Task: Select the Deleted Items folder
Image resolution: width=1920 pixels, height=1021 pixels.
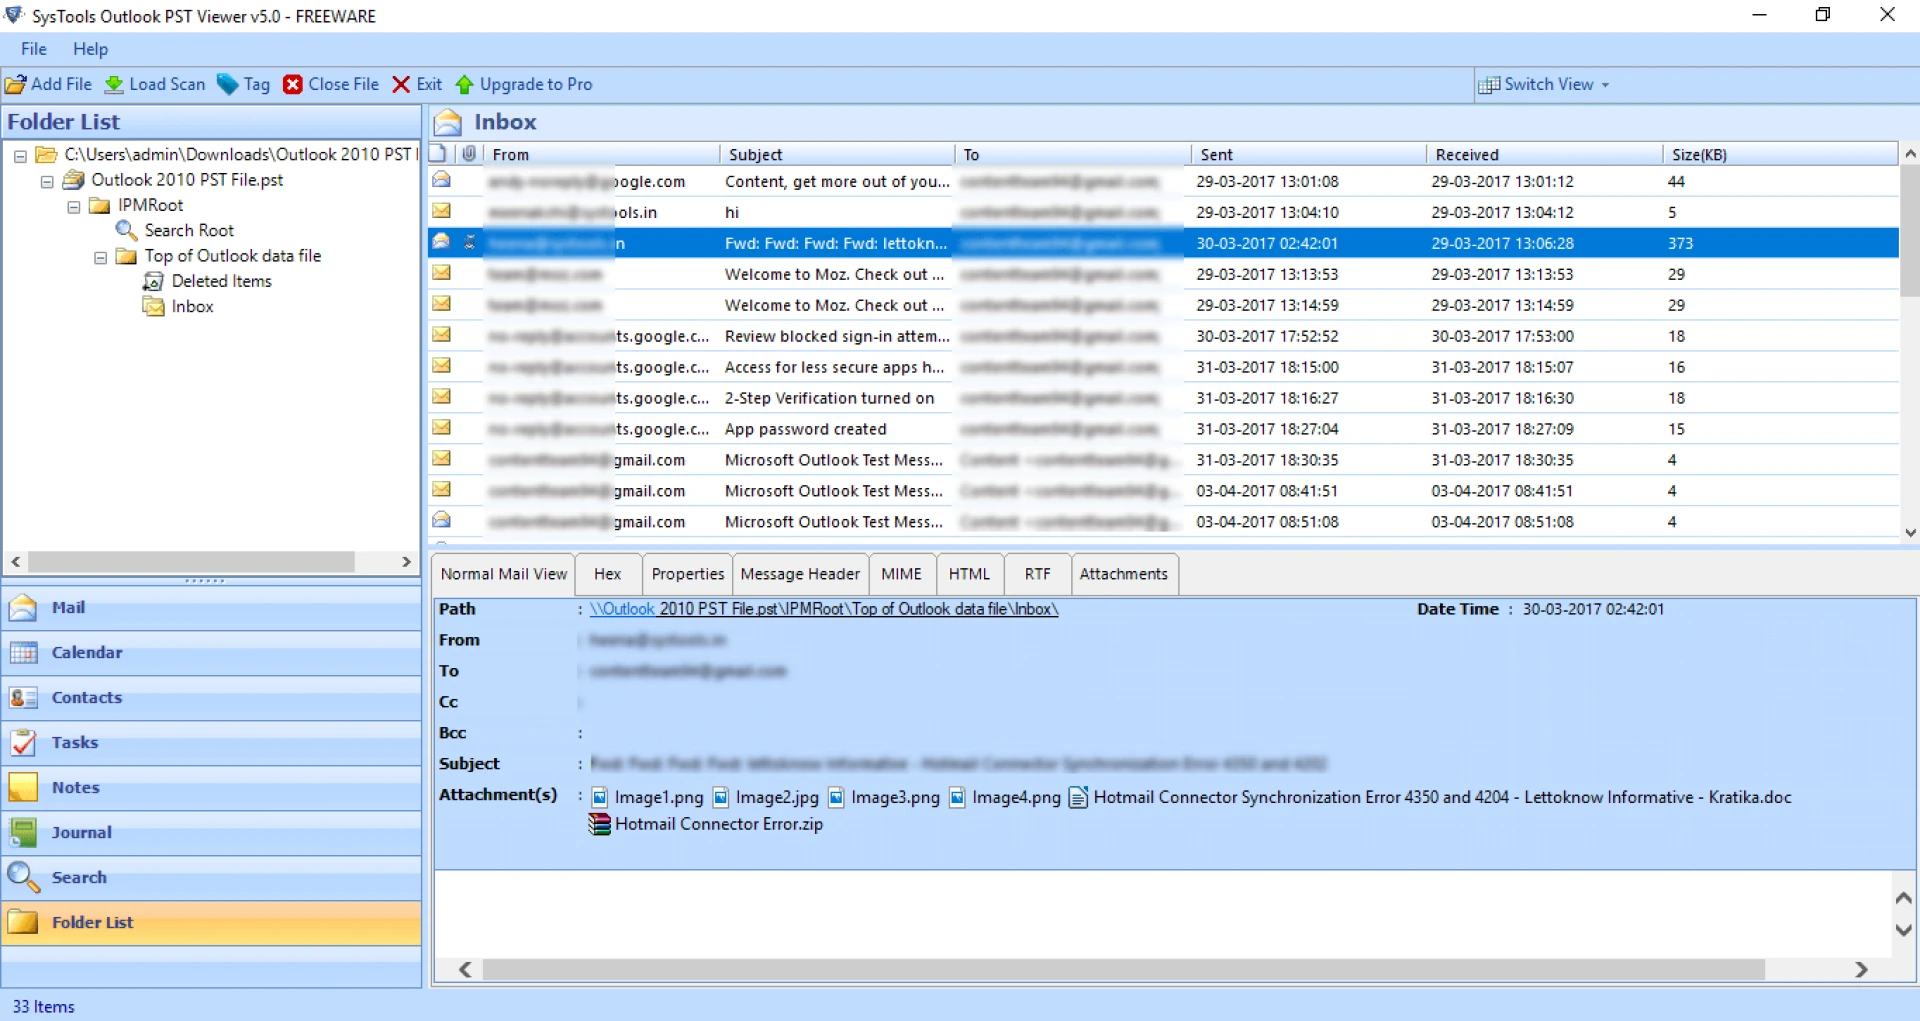Action: pyautogui.click(x=221, y=281)
